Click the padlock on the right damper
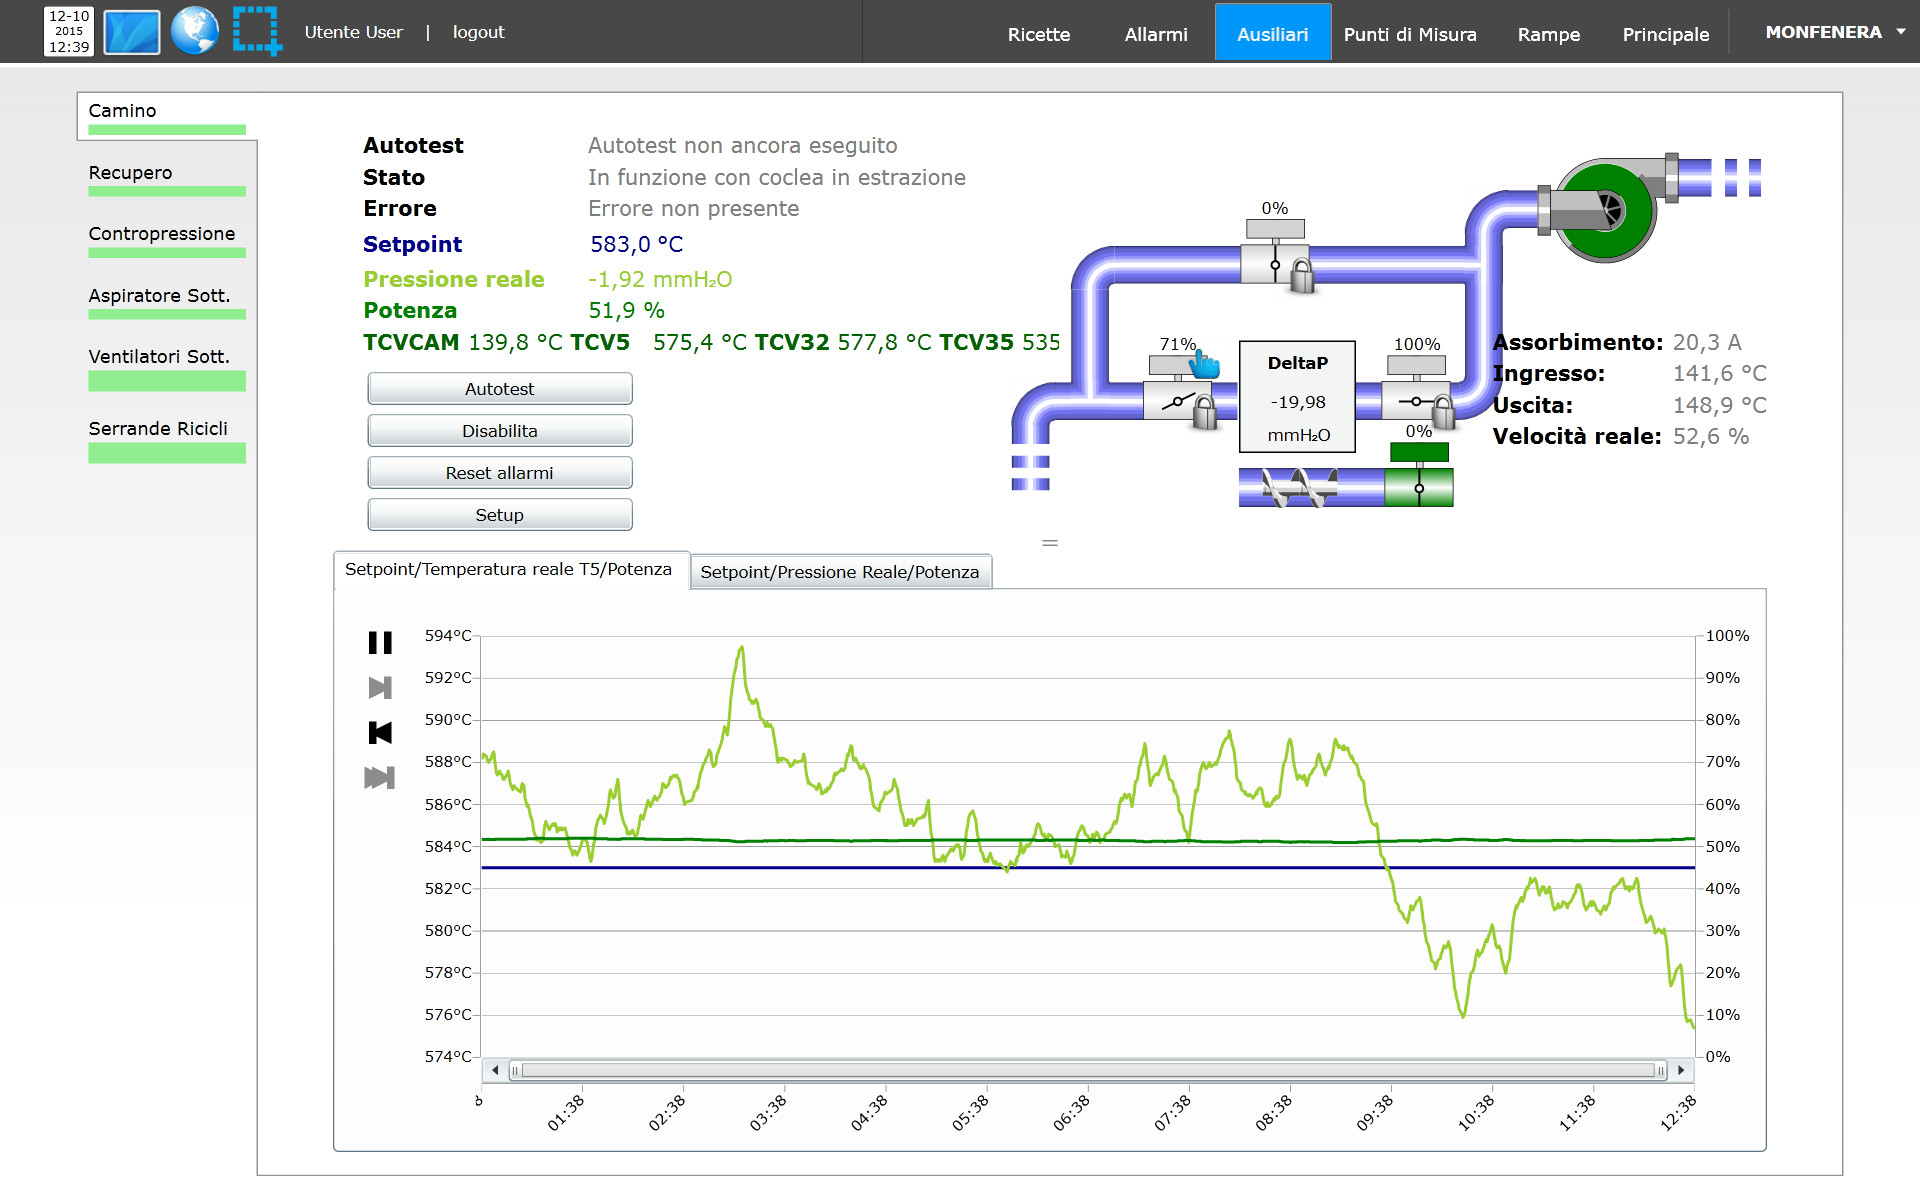Image resolution: width=1920 pixels, height=1200 pixels. point(1443,410)
